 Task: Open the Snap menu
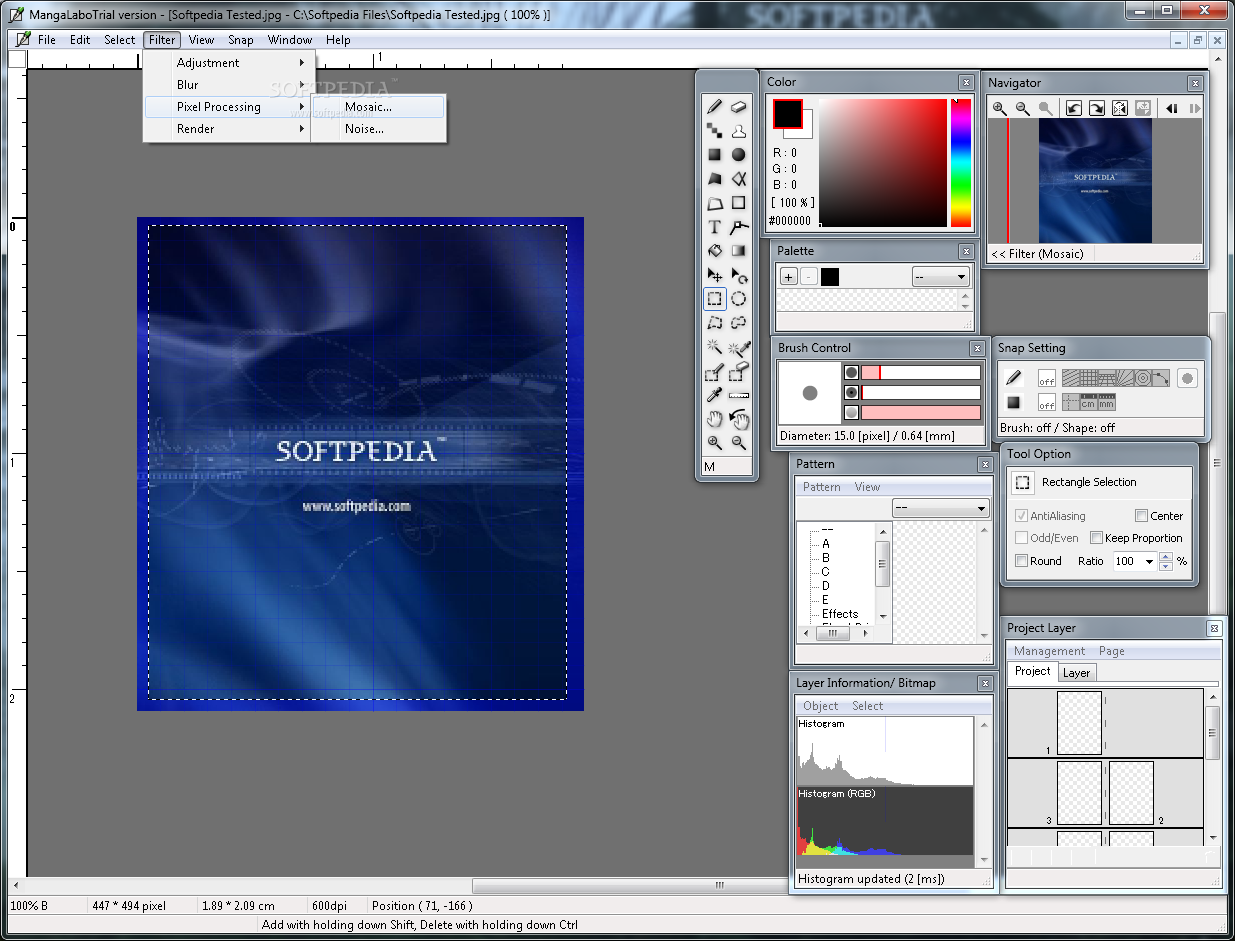coord(241,40)
